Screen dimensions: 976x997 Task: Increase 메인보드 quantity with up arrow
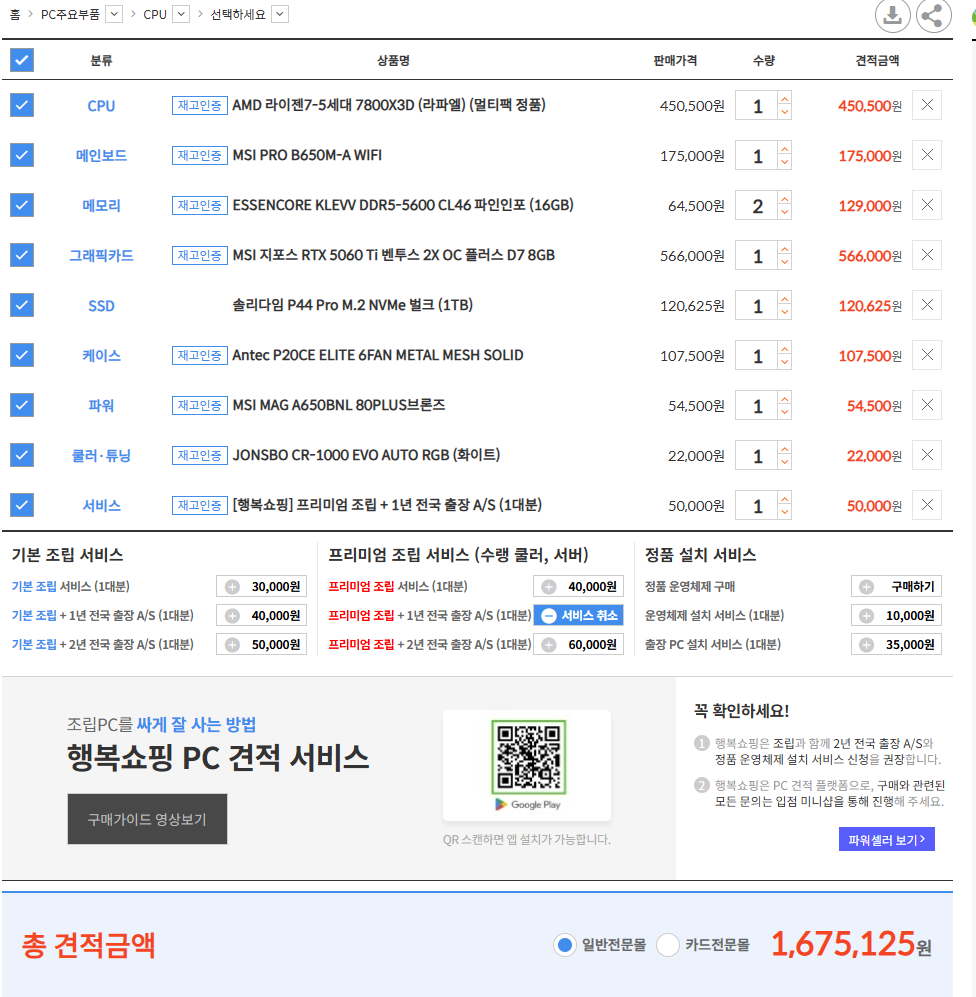(785, 149)
